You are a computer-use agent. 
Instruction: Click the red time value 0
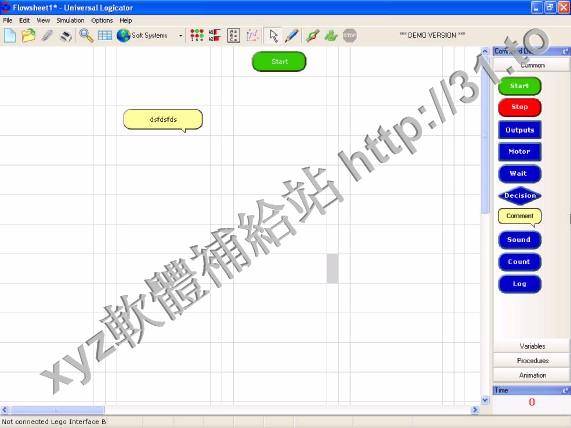click(531, 402)
